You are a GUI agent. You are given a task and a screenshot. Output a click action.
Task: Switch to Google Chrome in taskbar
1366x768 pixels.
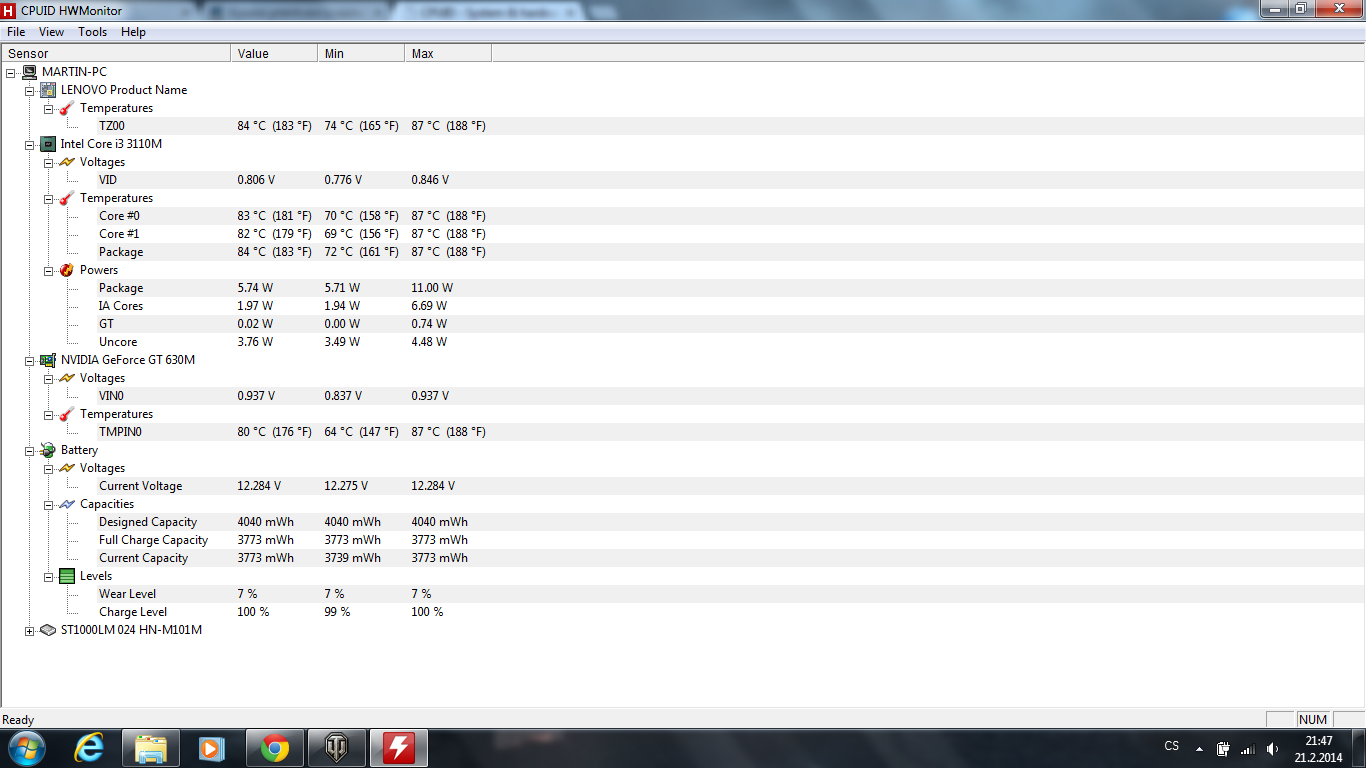(274, 748)
